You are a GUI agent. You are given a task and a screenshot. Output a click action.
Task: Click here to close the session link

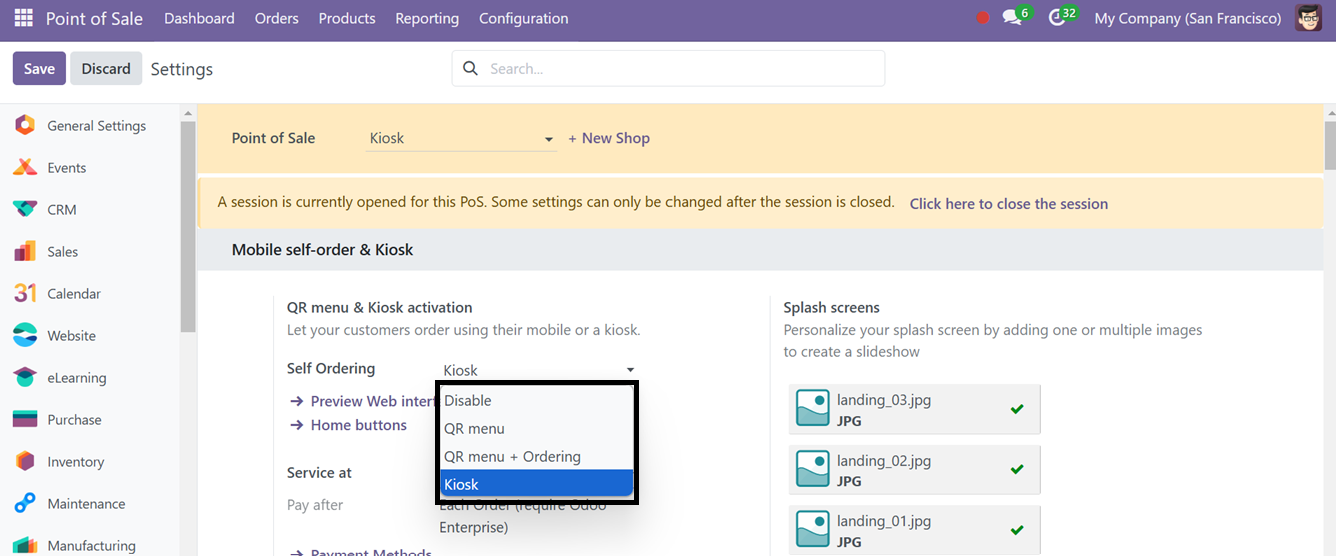(1008, 203)
